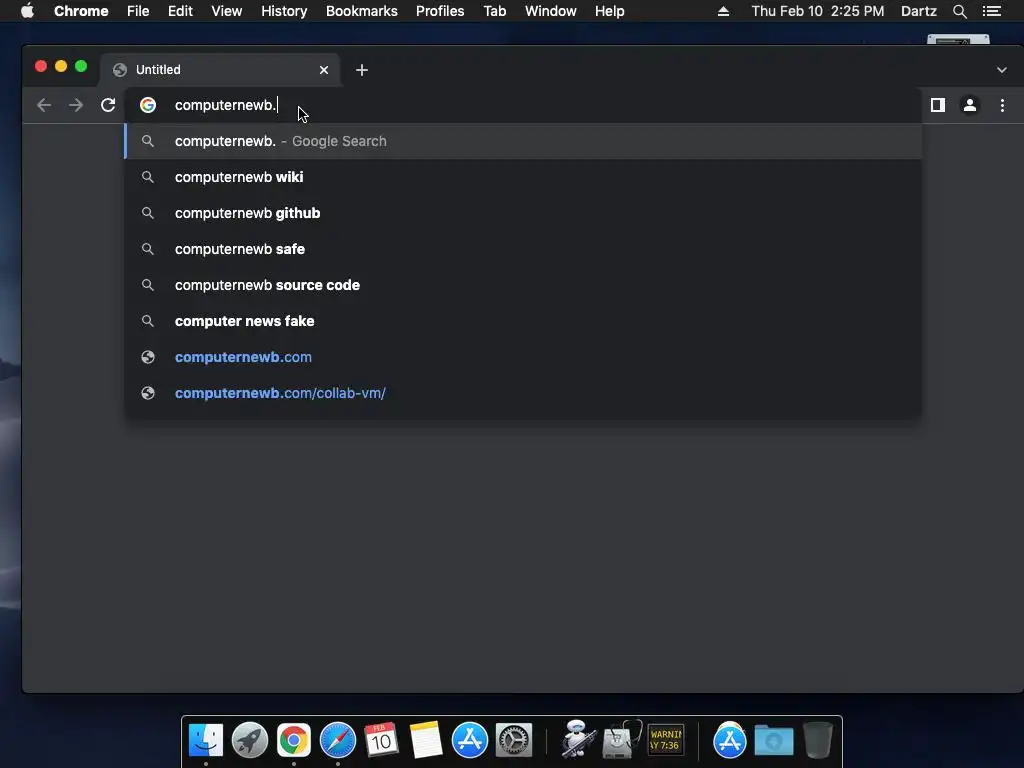The width and height of the screenshot is (1024, 768).
Task: Select 'computernewb github' suggestion
Action: pyautogui.click(x=523, y=213)
